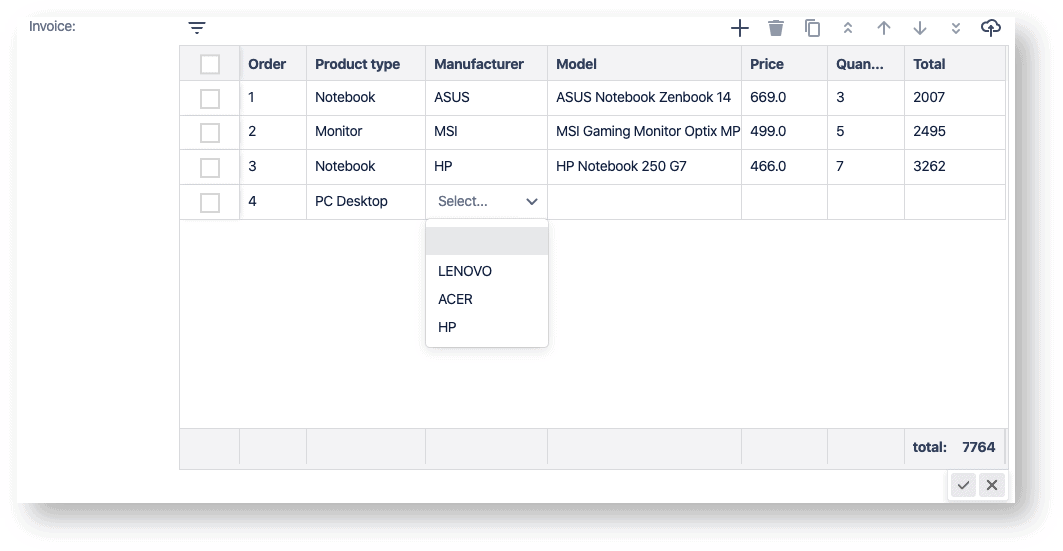Click the filter icon above the table
This screenshot has height=551, width=1063.
(197, 28)
